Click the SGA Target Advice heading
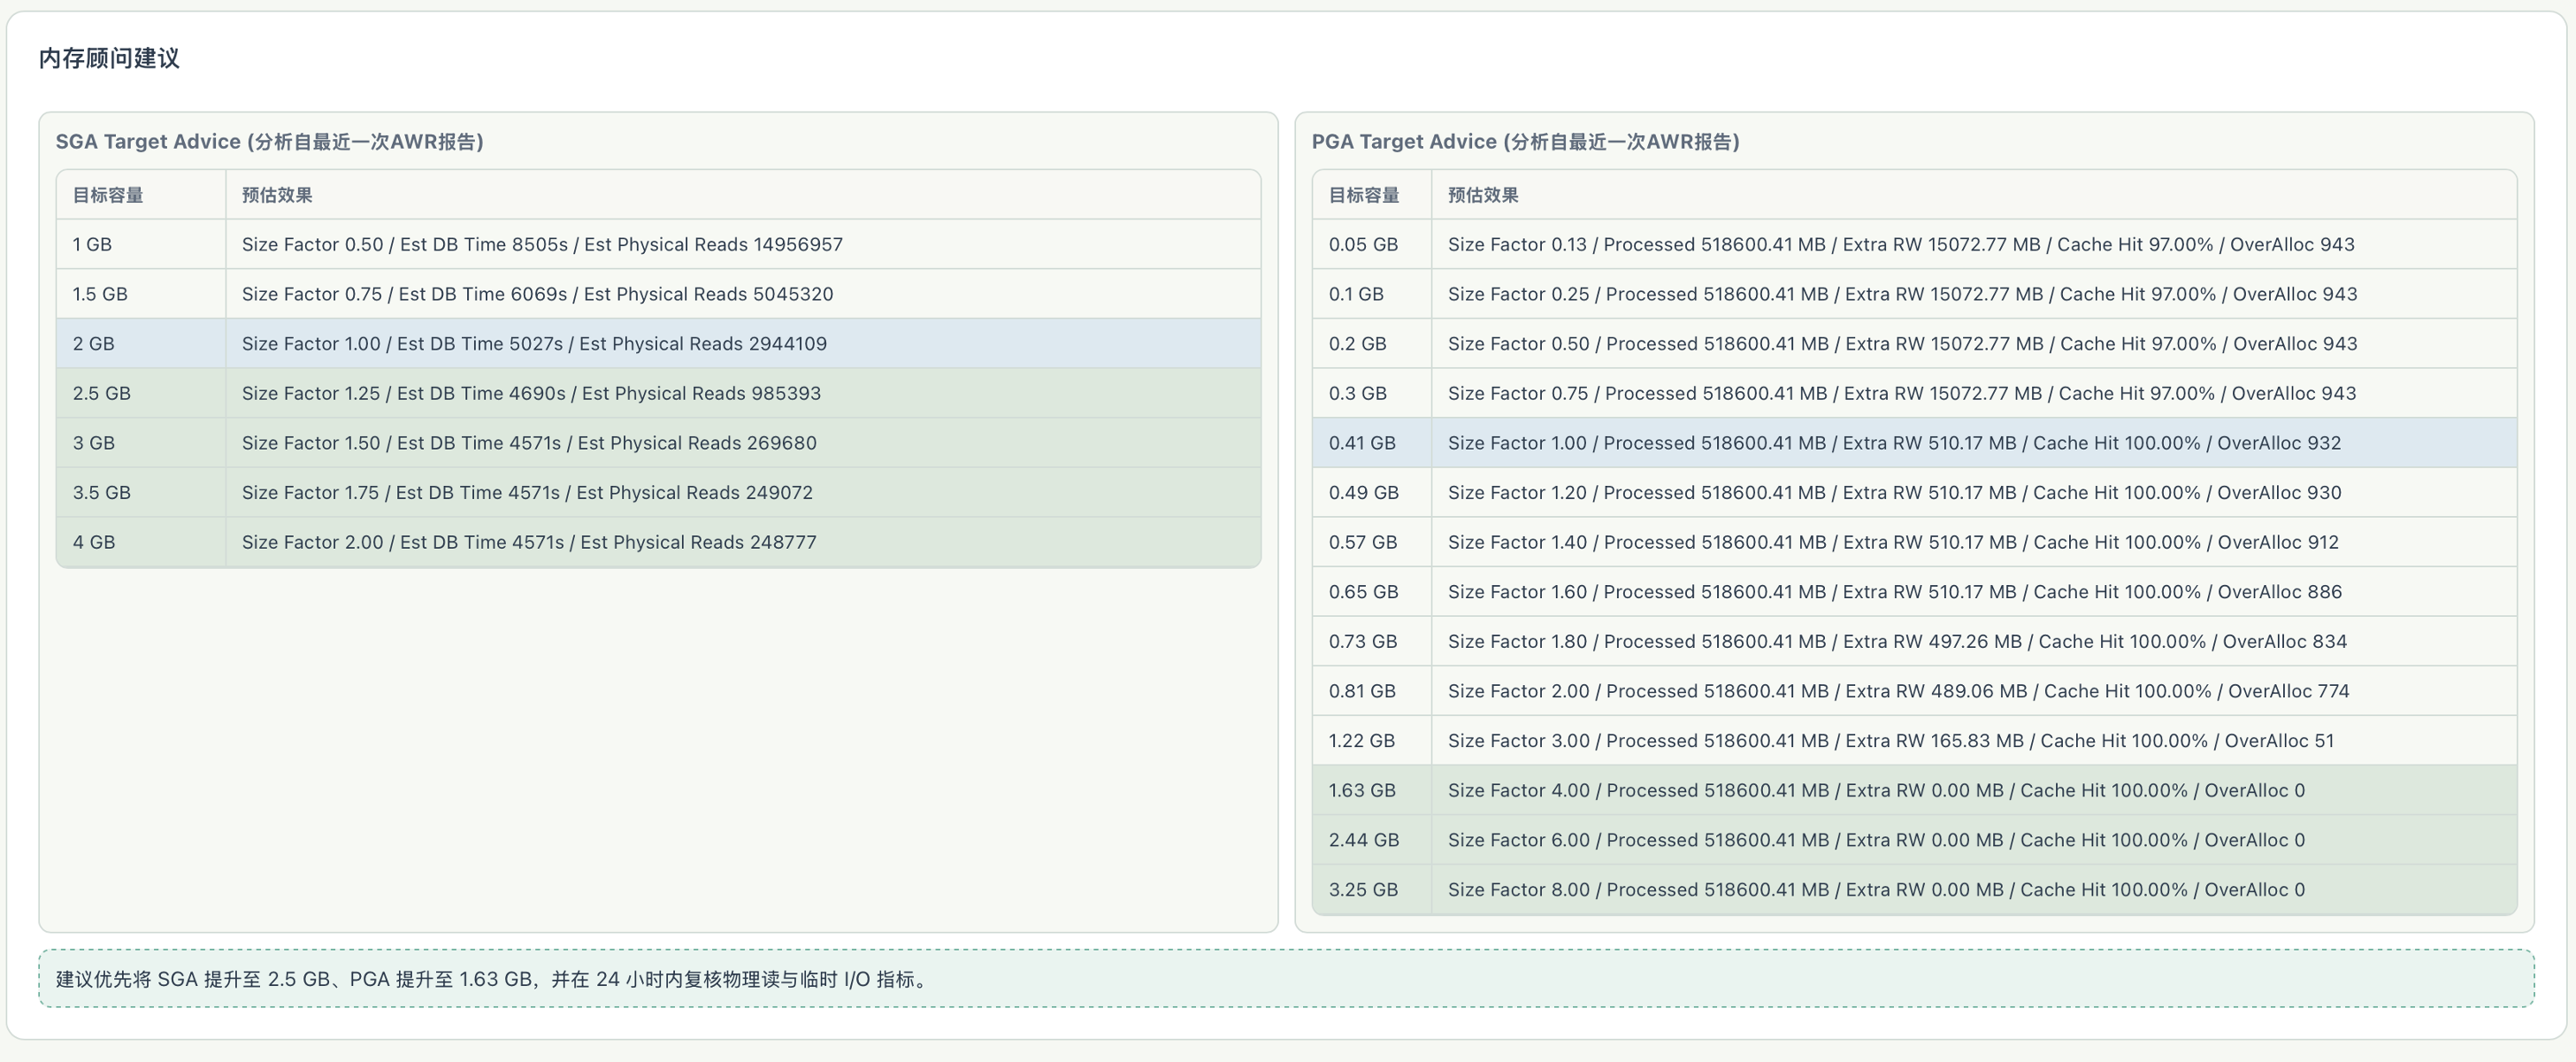Screen dimensions: 2576x1062 pyautogui.click(x=269, y=141)
